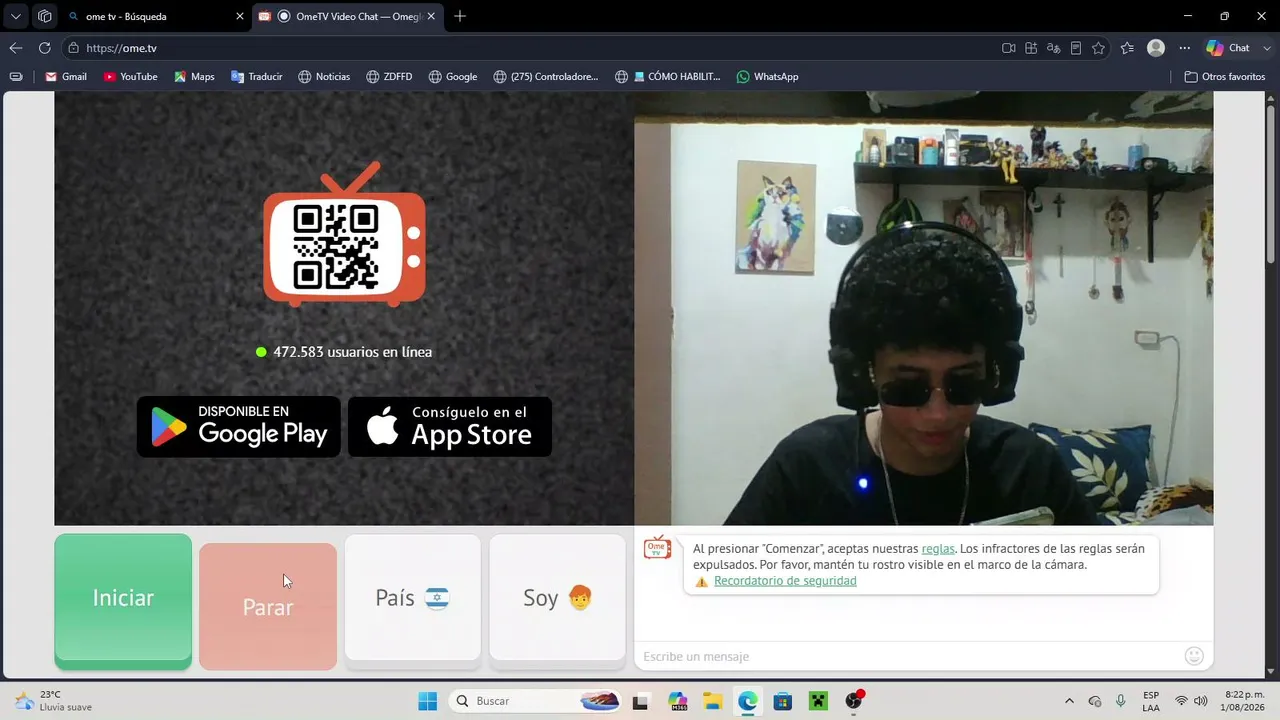This screenshot has height=720, width=1280.
Task: Open the CÓMO HABILIT... bookmark
Action: [x=667, y=76]
